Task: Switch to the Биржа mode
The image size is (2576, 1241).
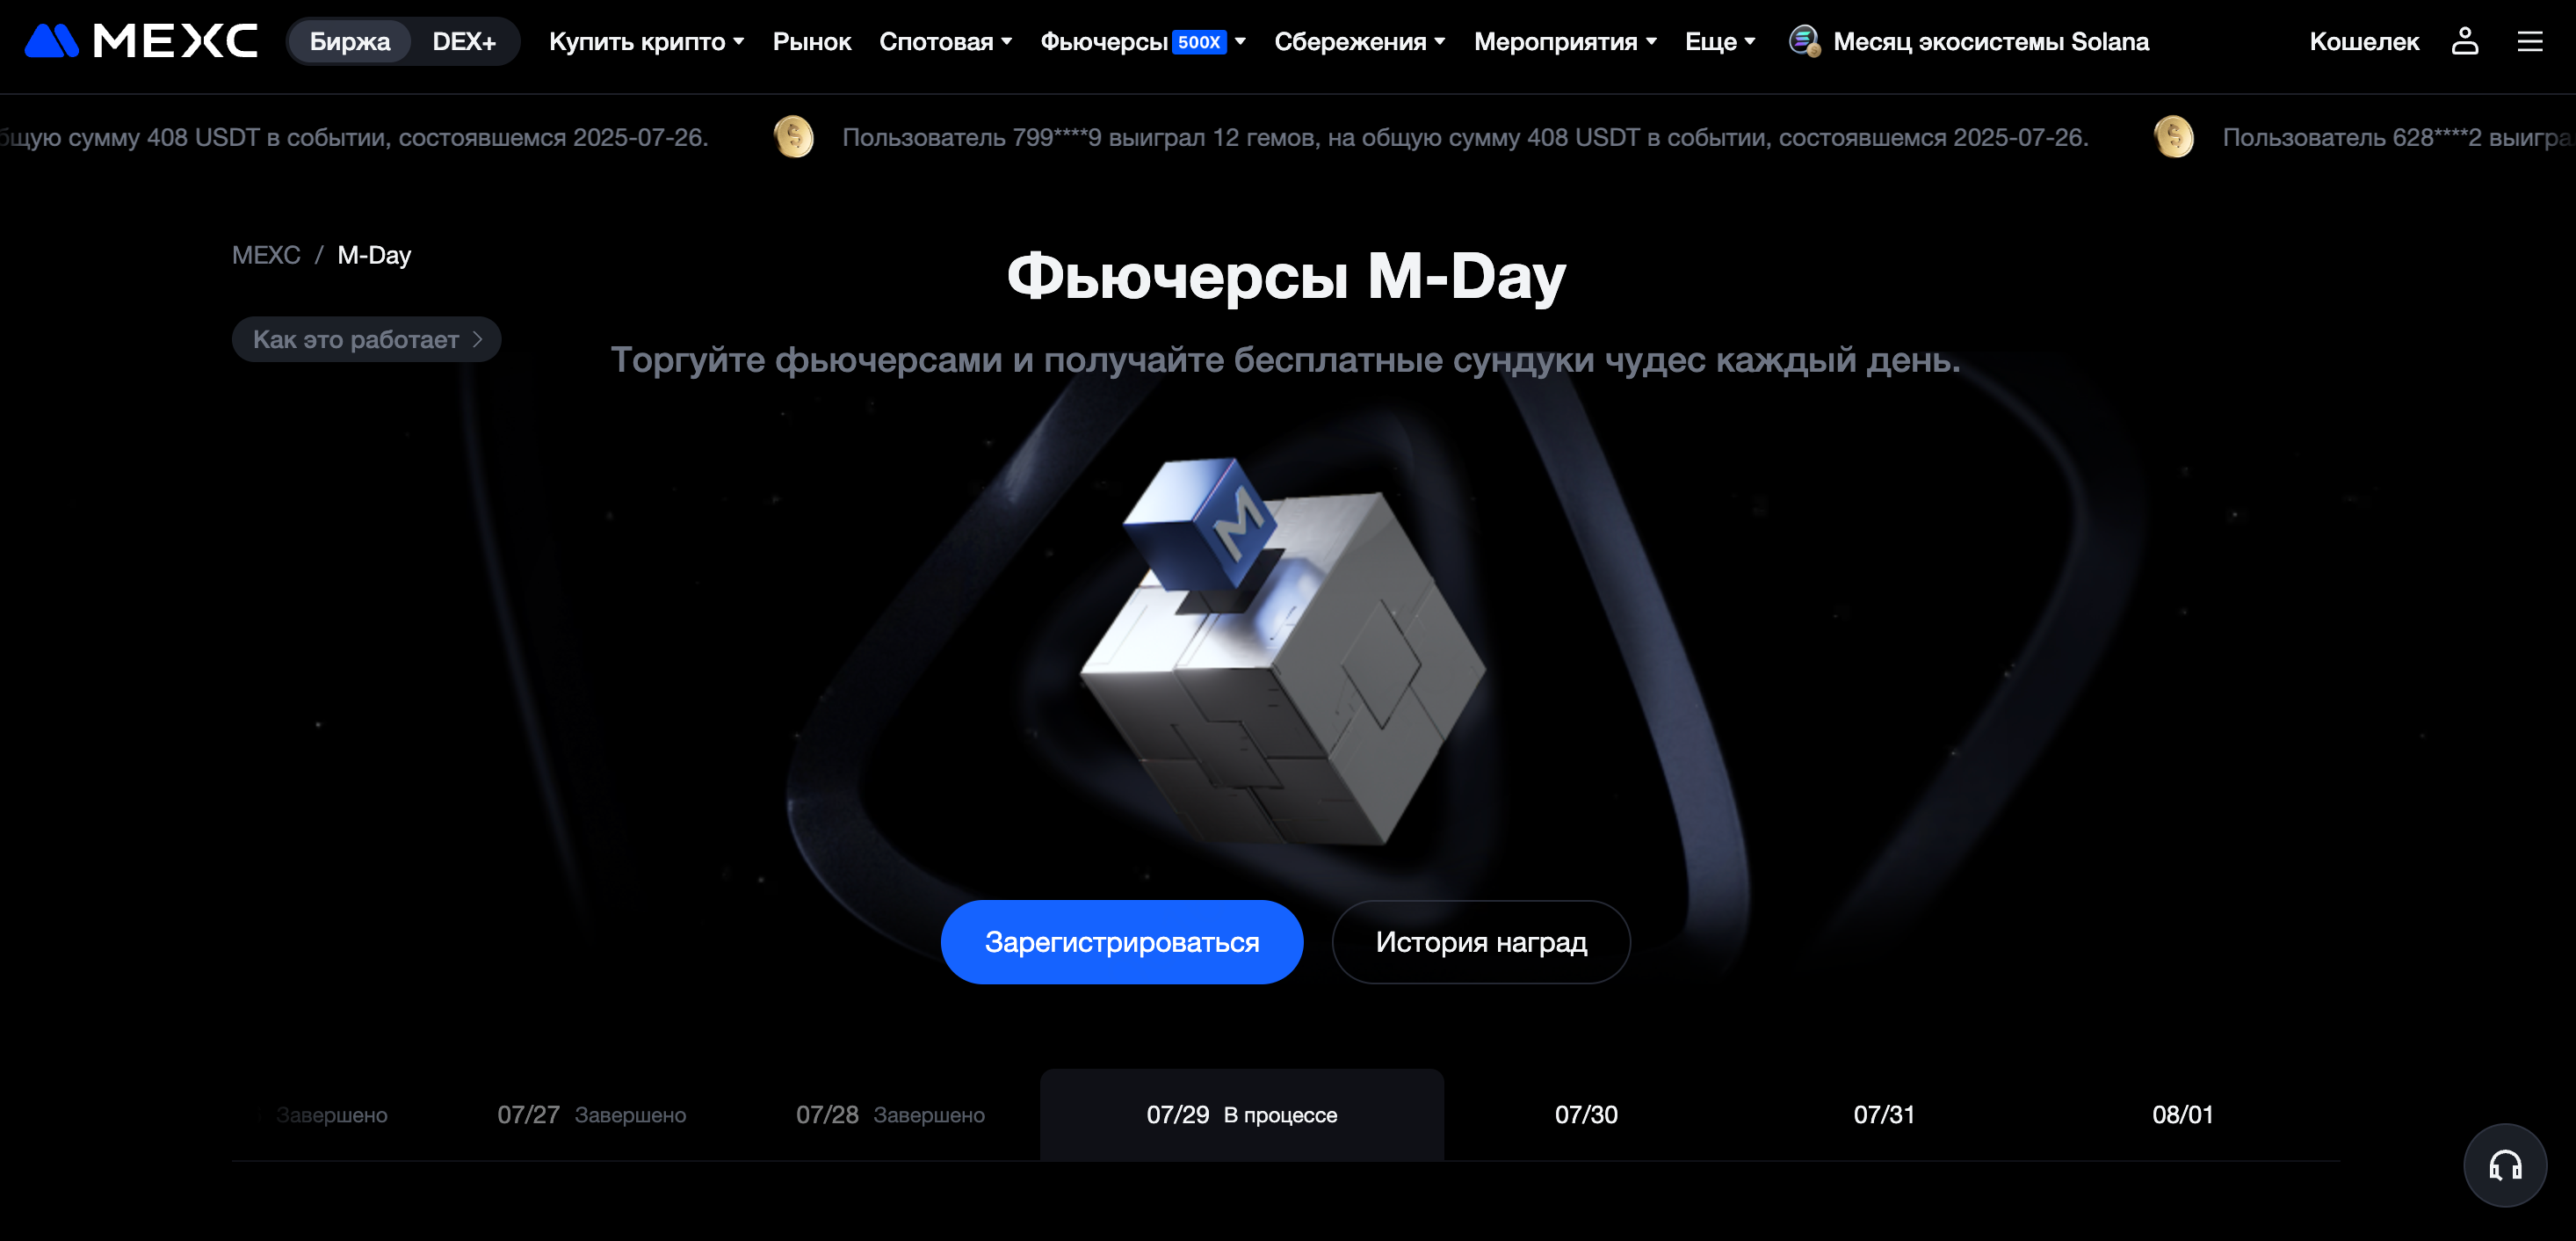Action: tap(349, 41)
